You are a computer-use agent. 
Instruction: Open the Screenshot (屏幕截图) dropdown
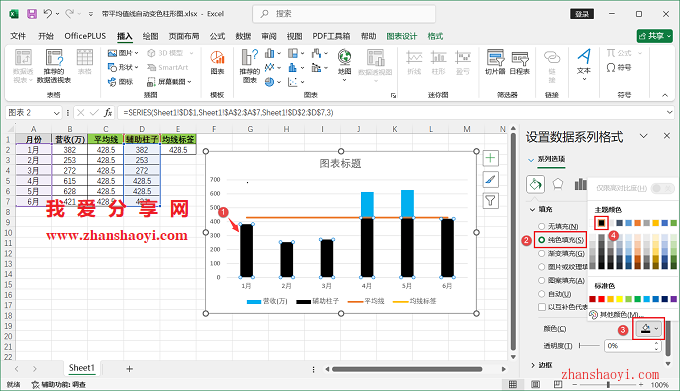click(169, 81)
